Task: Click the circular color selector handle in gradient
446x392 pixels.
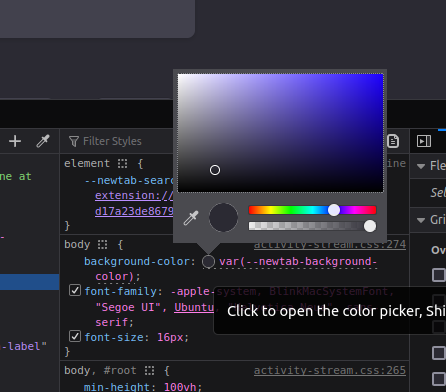Action: pos(215,170)
